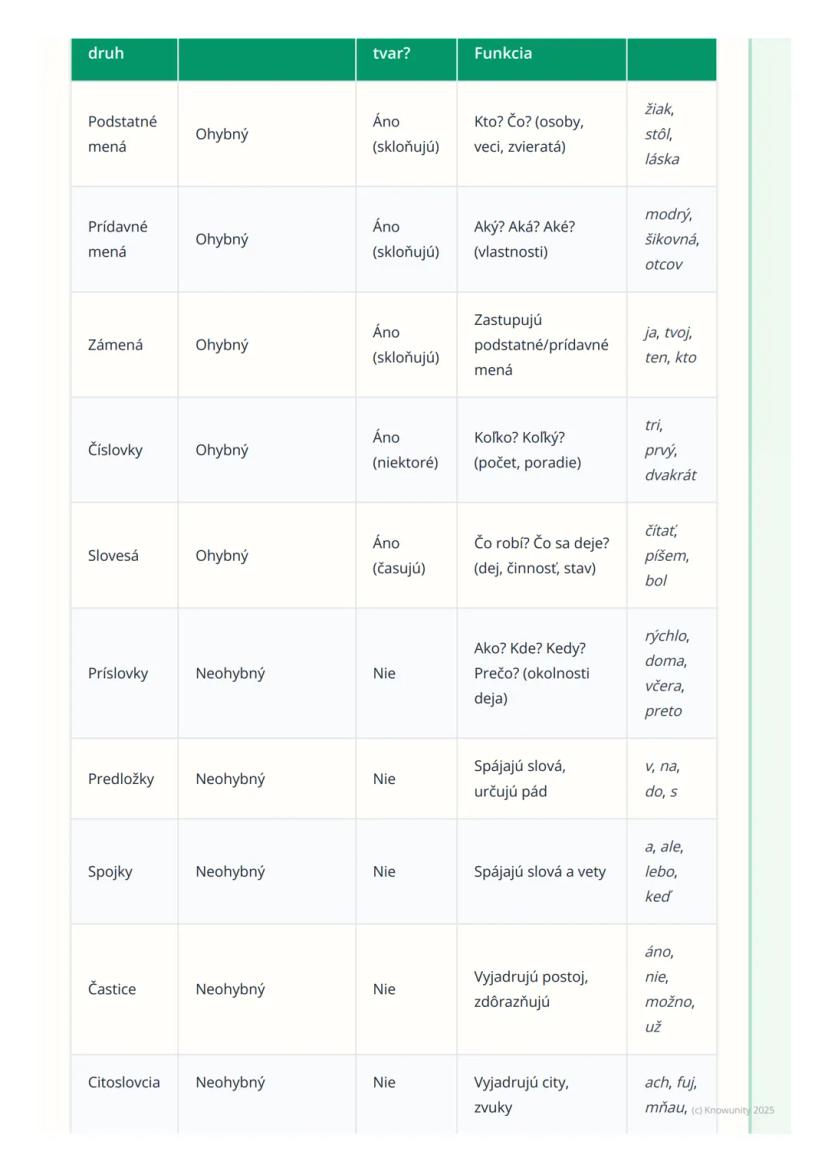Select the "Prídavné mená" cell
828x1171 pixels.
click(x=118, y=239)
